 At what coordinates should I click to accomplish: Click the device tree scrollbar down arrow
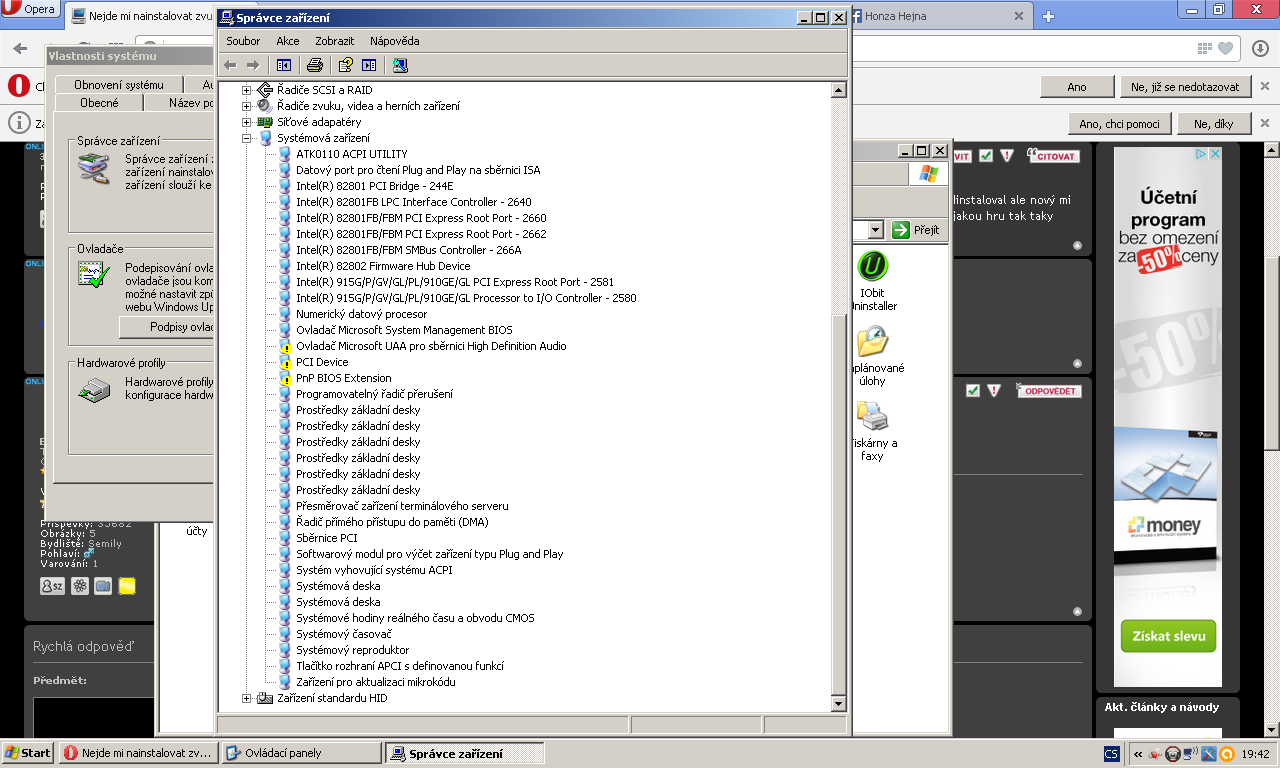(x=839, y=704)
